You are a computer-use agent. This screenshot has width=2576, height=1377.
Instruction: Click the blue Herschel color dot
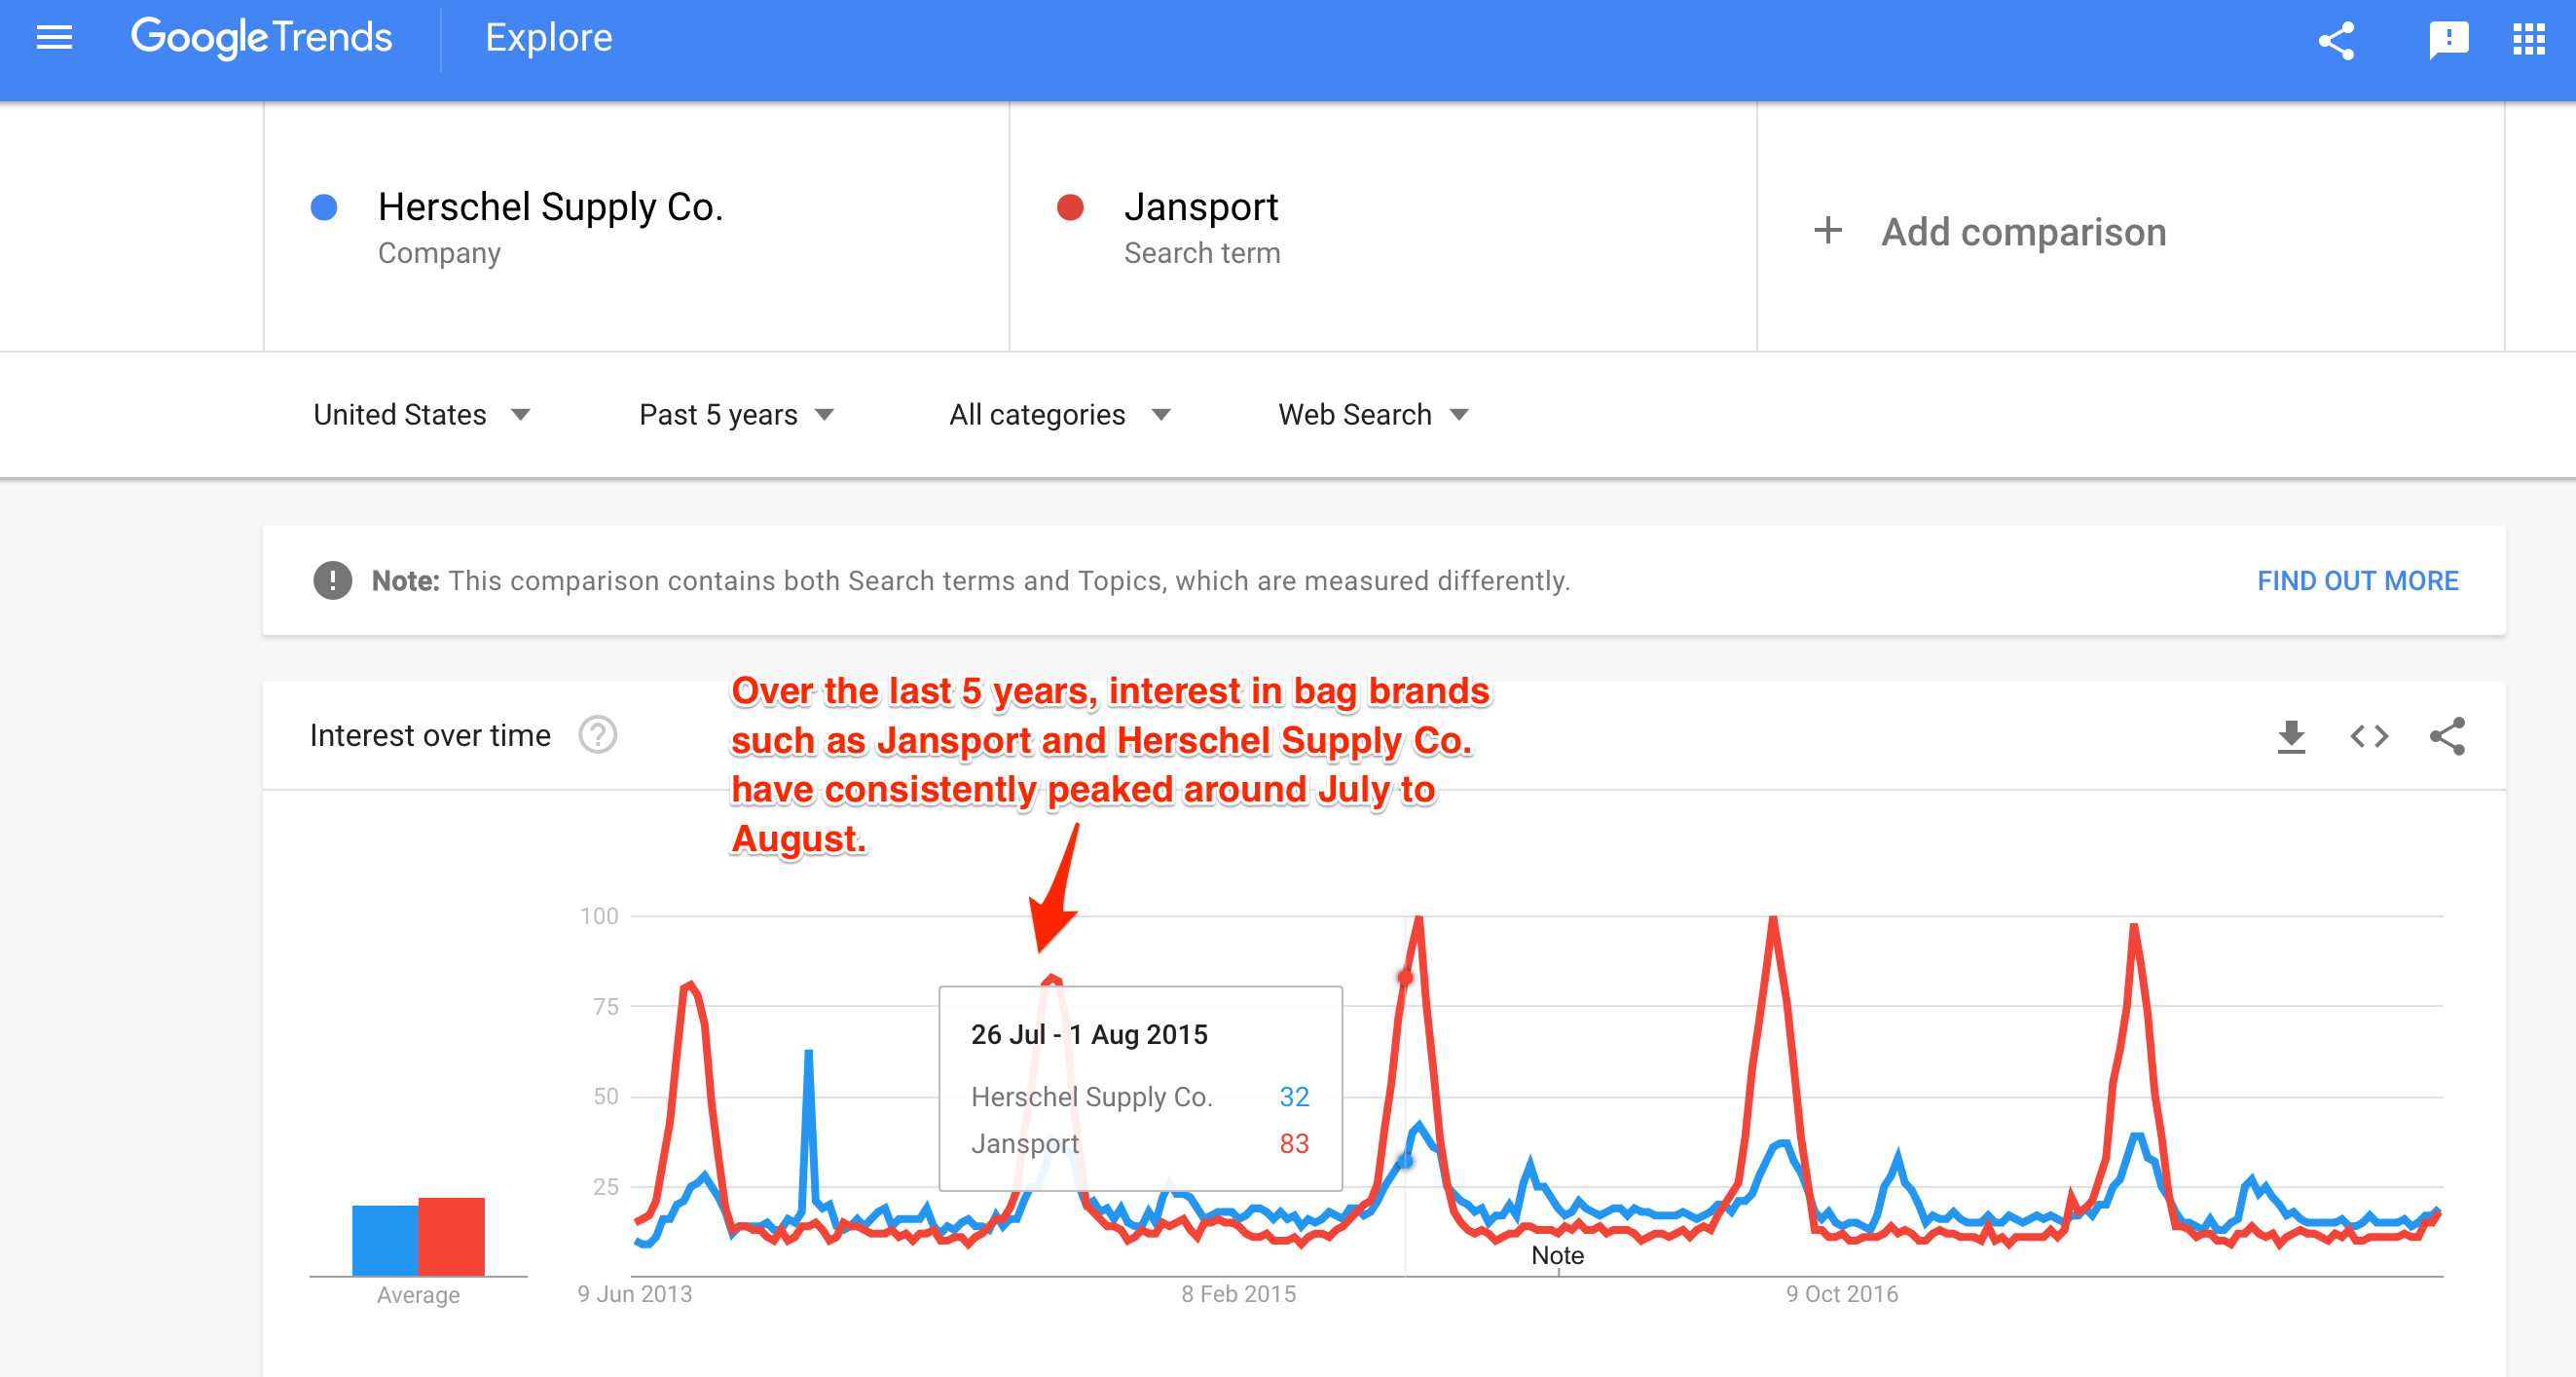(x=324, y=208)
